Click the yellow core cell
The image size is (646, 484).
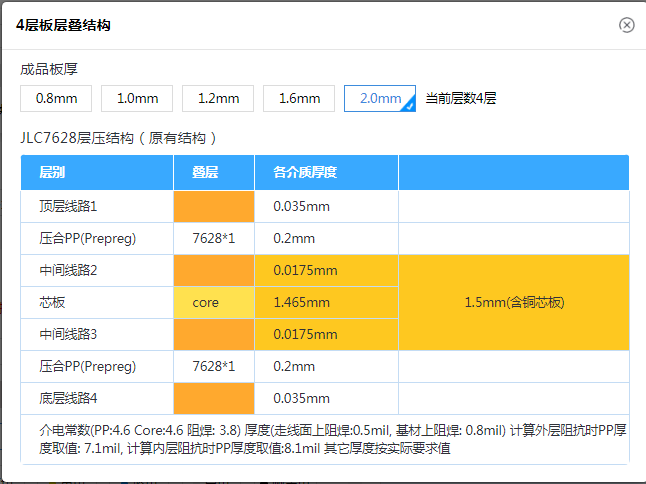(213, 302)
